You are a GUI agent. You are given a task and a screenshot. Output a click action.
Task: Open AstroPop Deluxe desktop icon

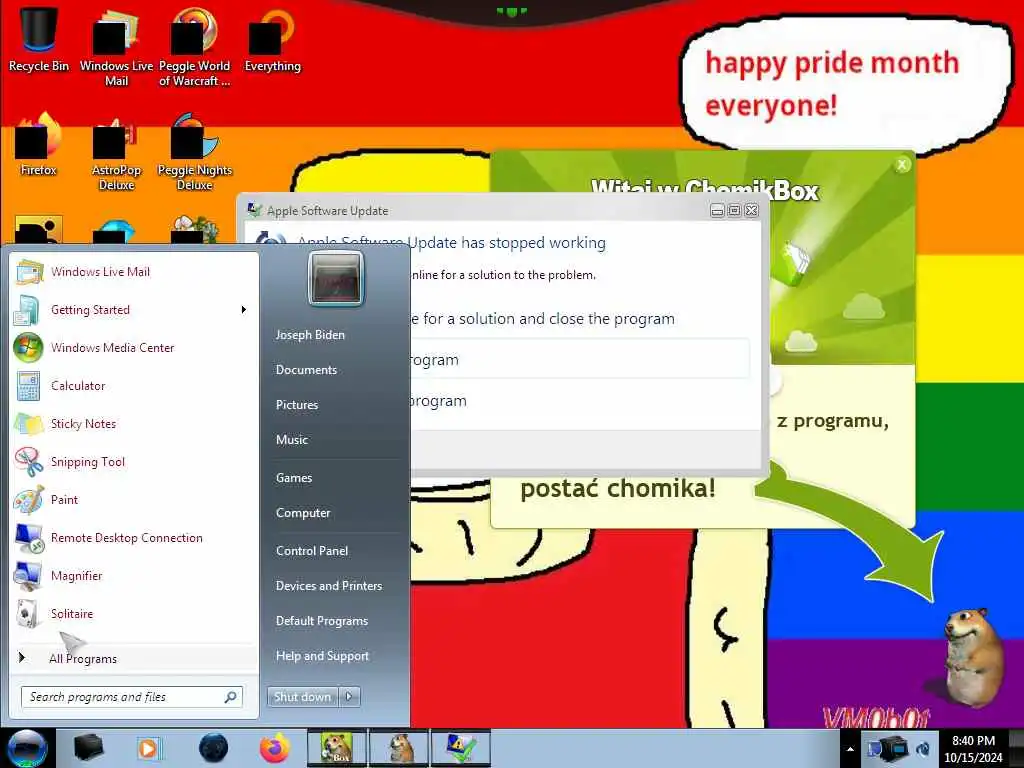(116, 152)
